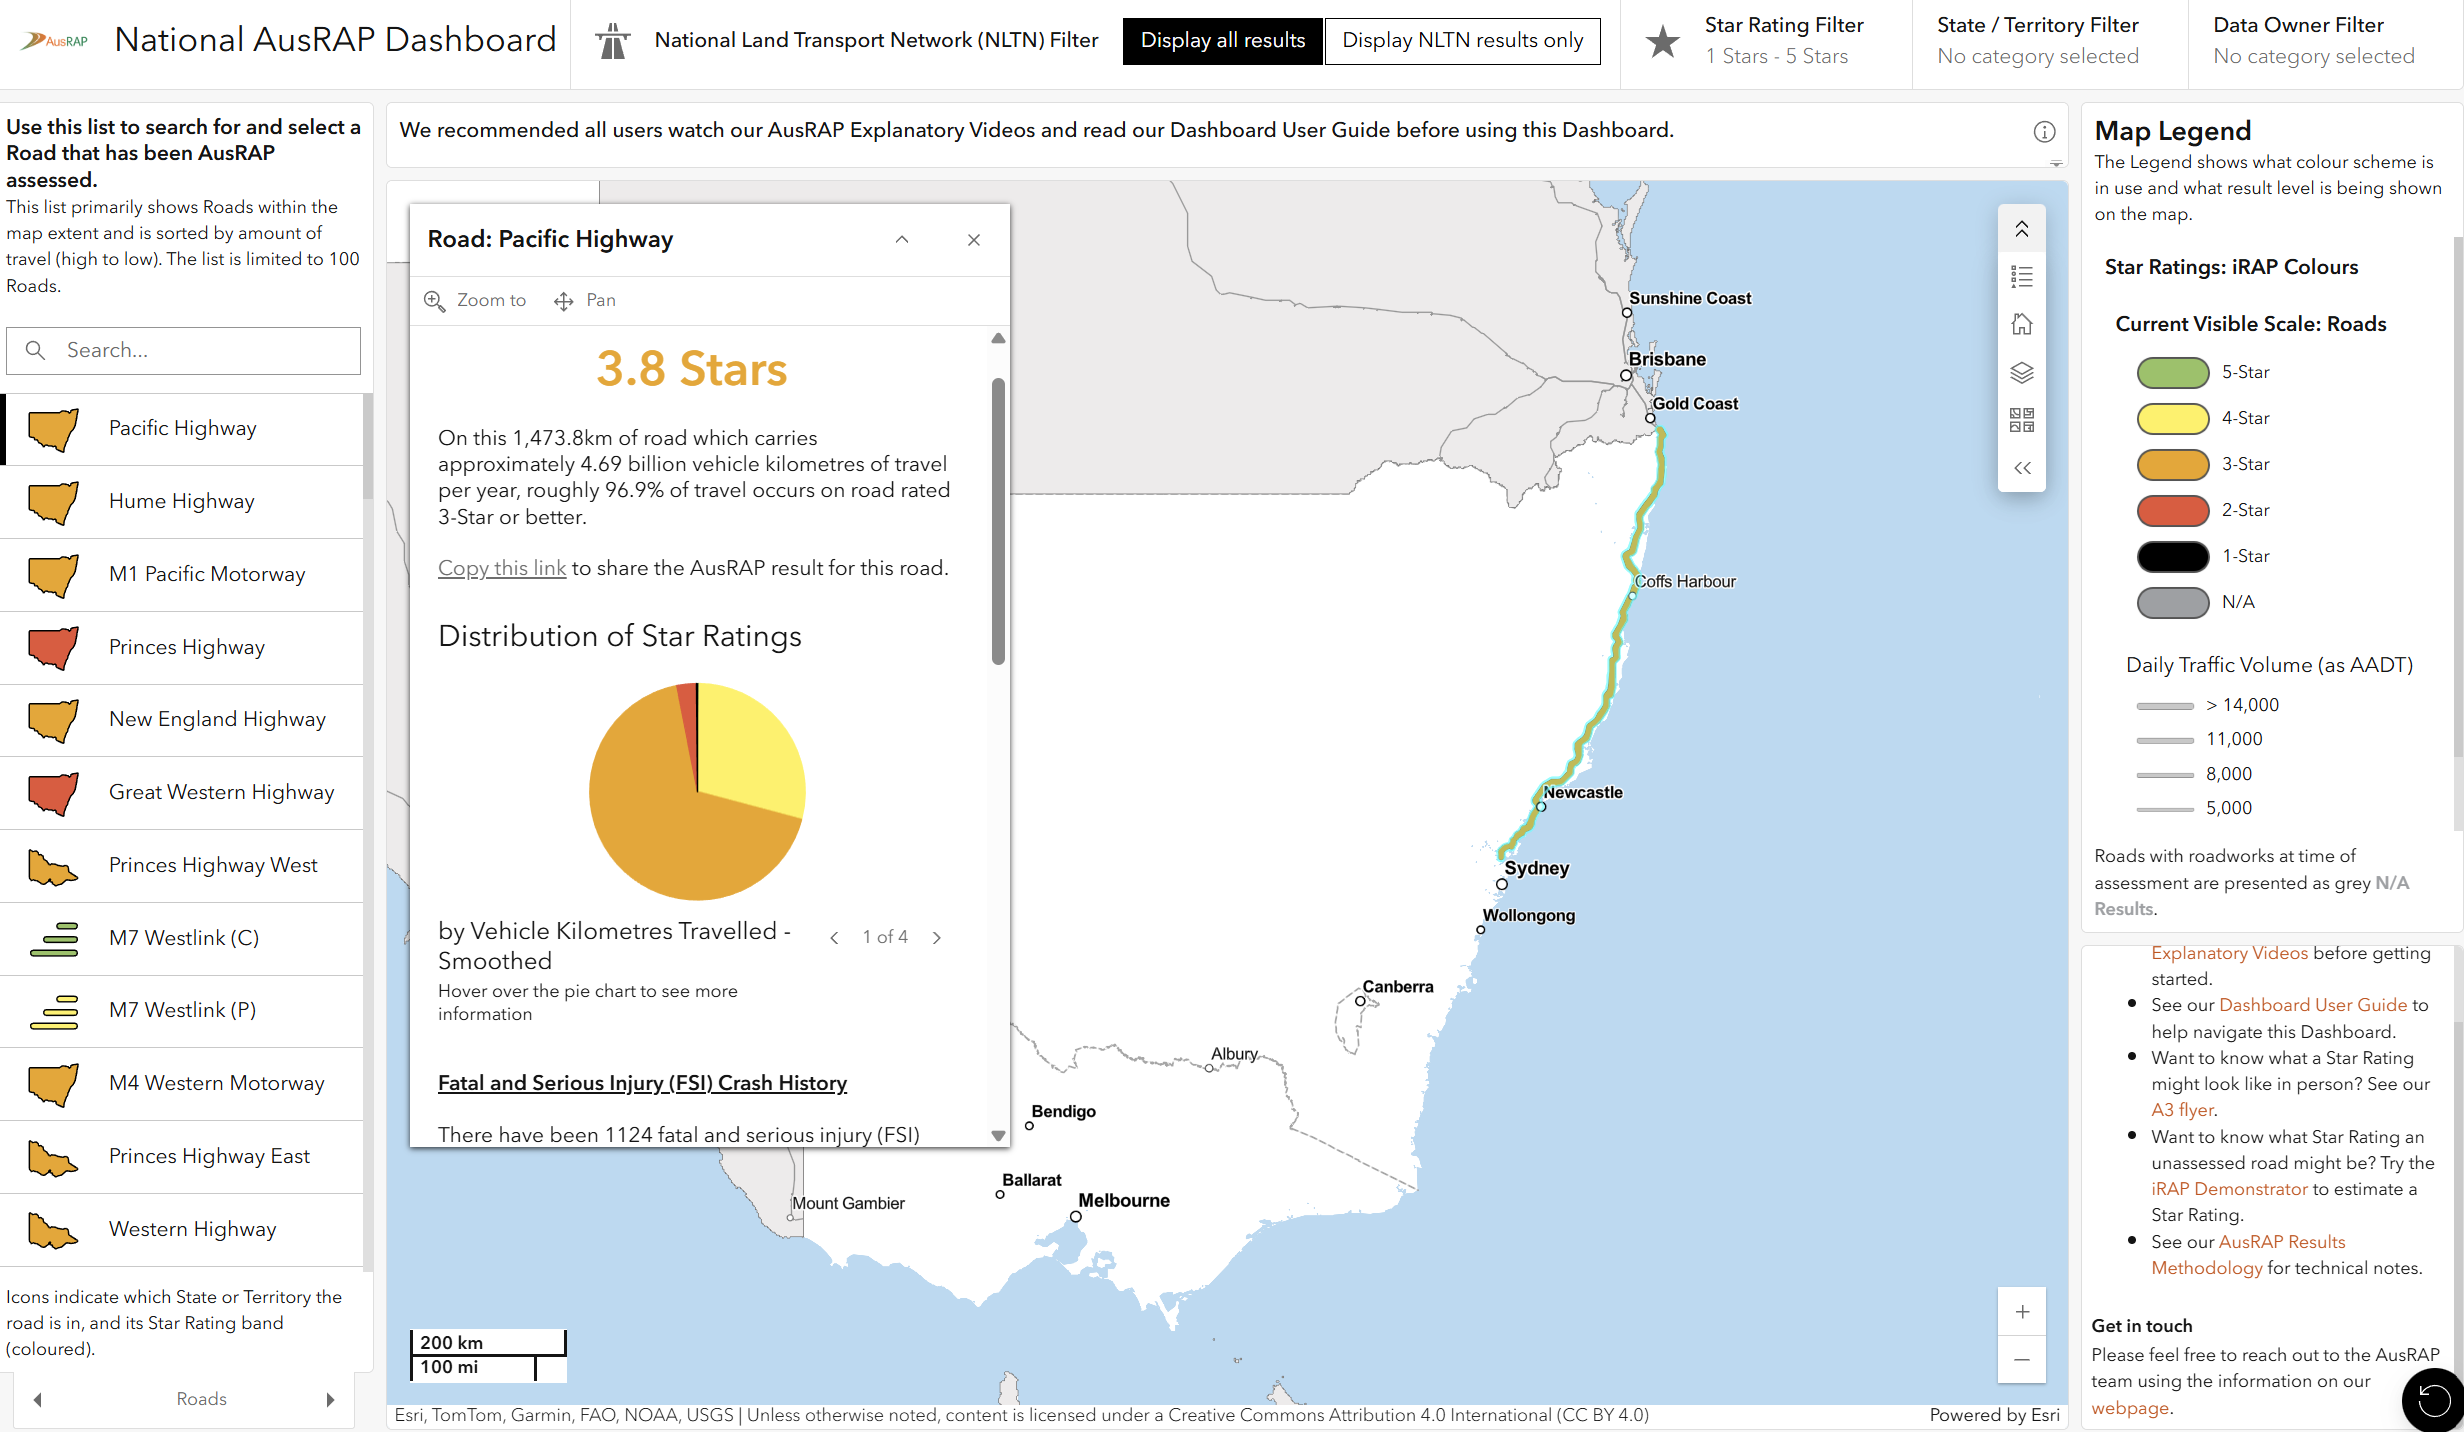
Task: Select New England Highway list item
Action: [181, 720]
